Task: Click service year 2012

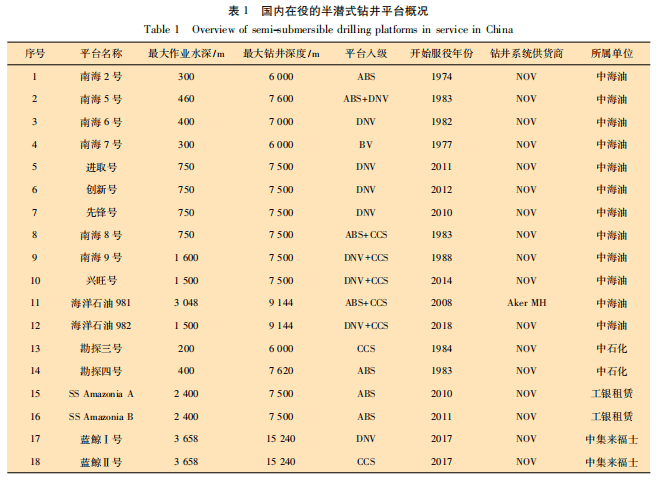Action: click(442, 190)
